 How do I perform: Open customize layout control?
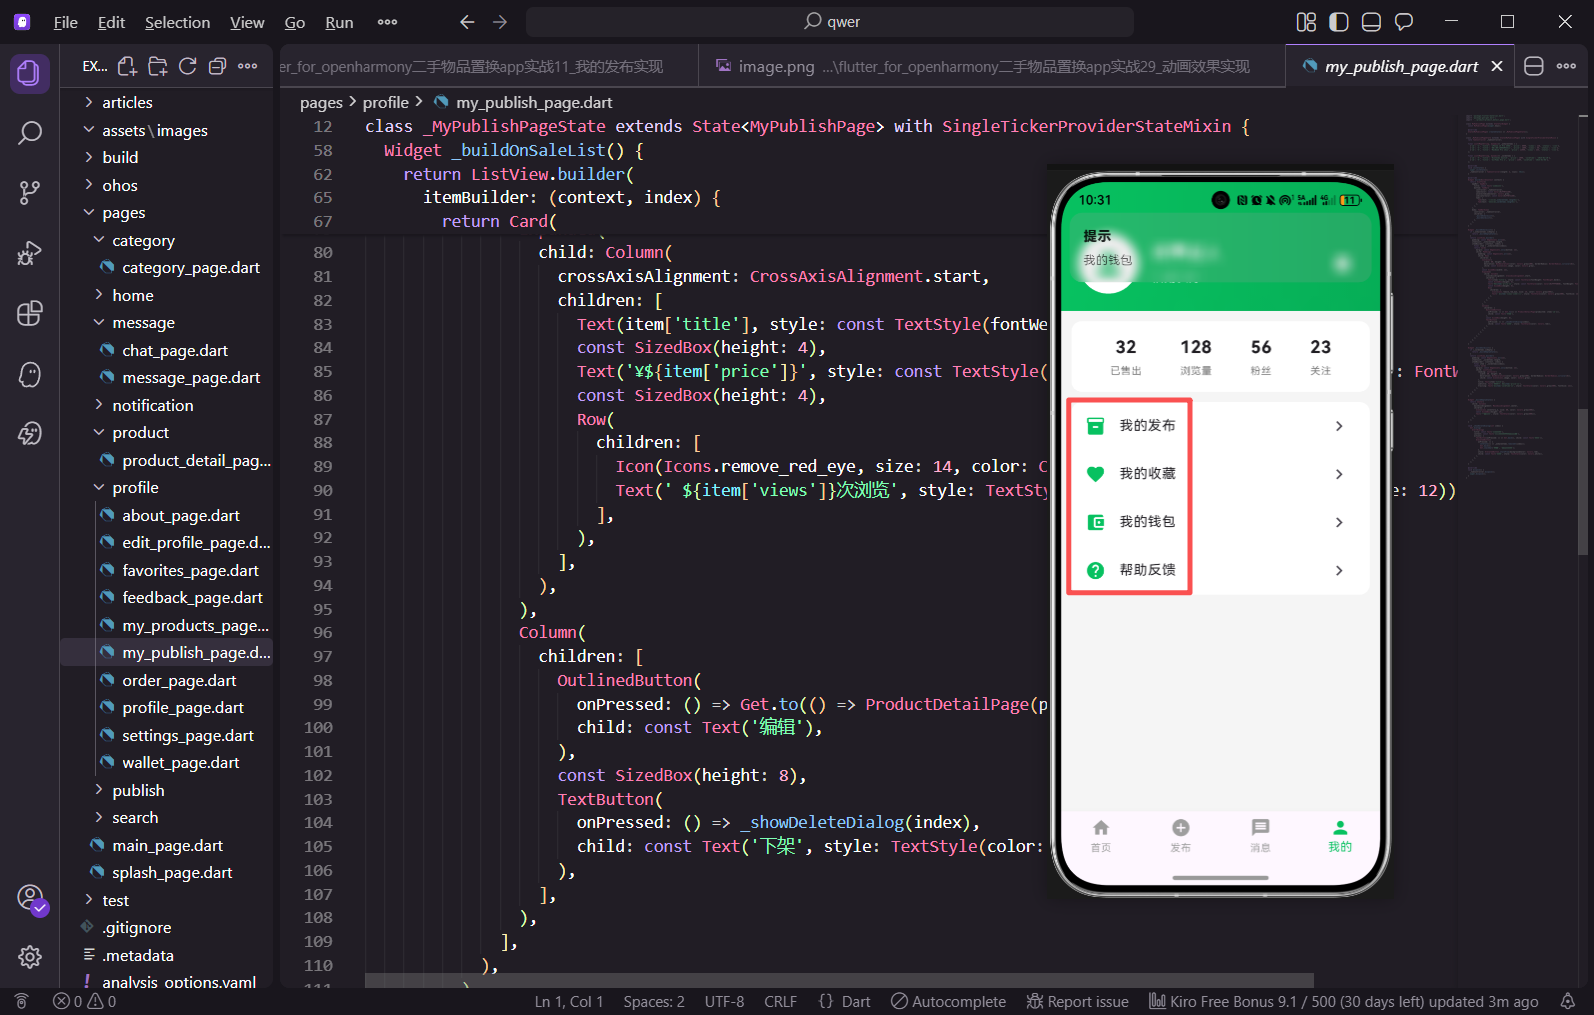(x=1306, y=21)
